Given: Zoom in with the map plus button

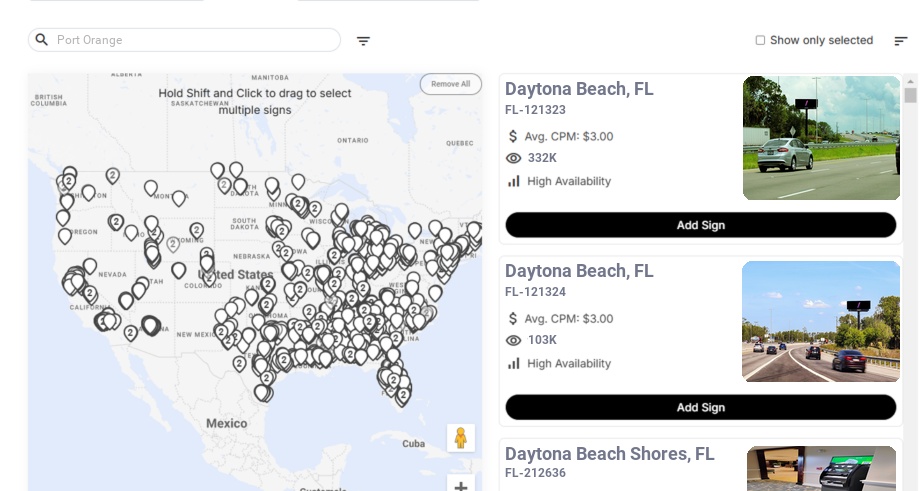Looking at the screenshot, I should (x=461, y=486).
